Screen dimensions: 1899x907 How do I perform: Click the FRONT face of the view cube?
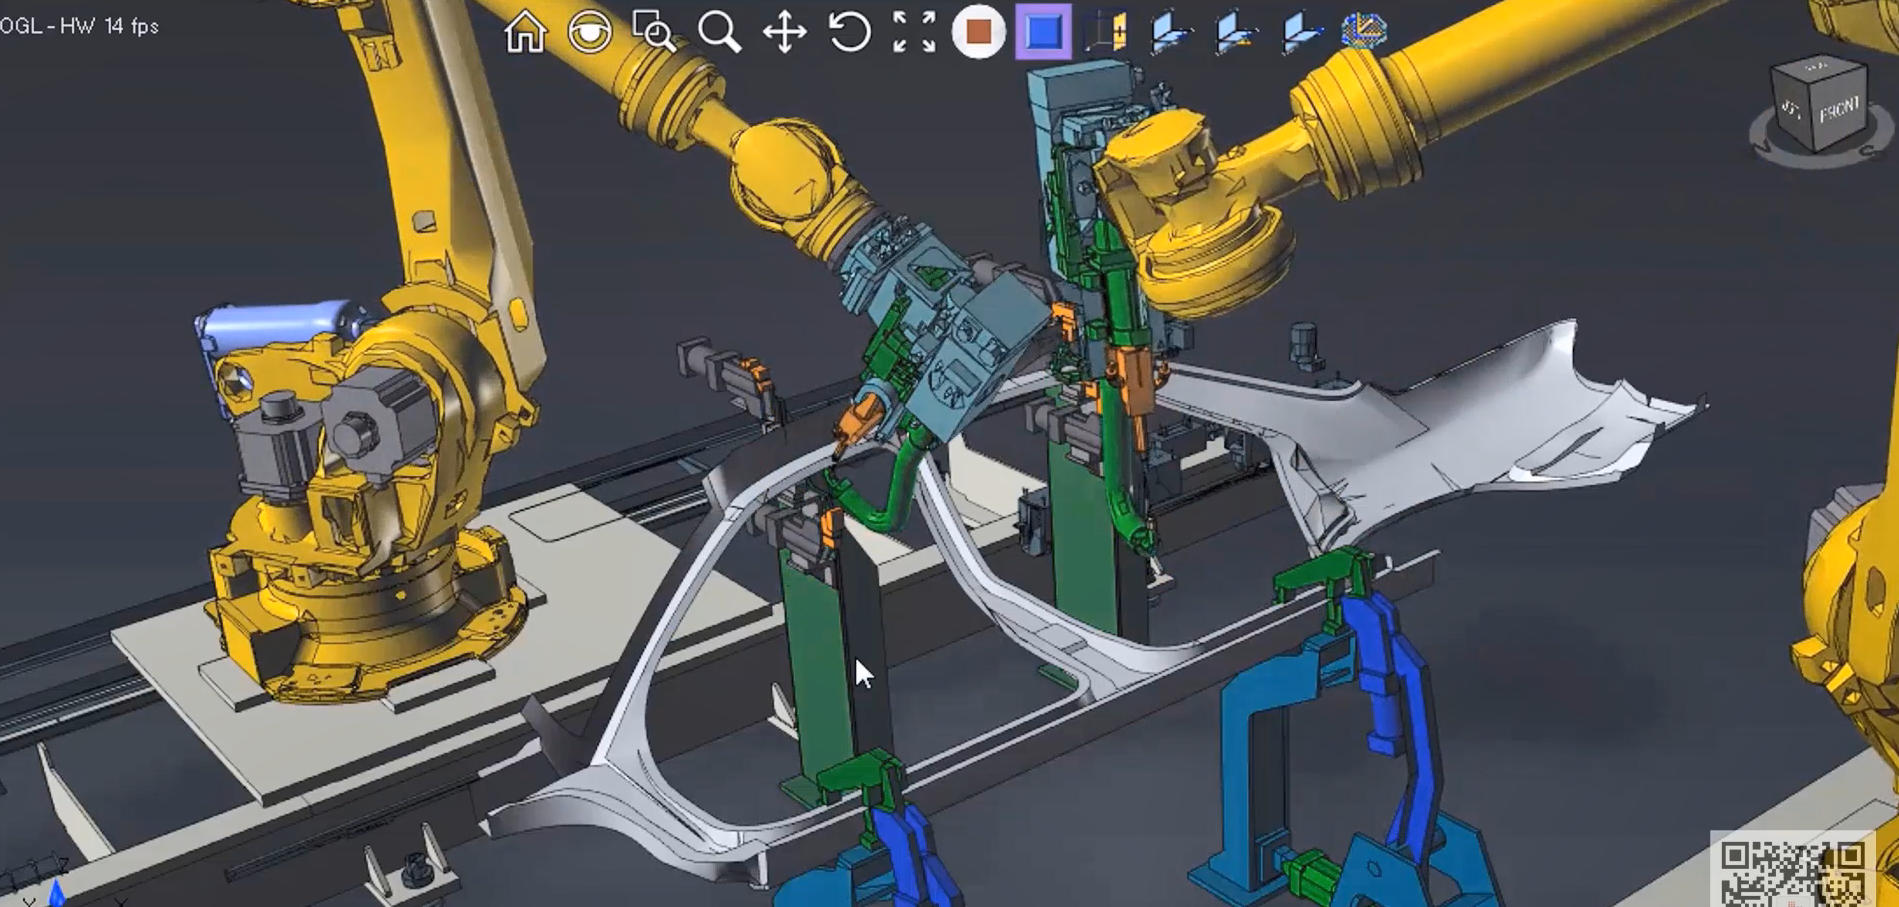(x=1838, y=110)
